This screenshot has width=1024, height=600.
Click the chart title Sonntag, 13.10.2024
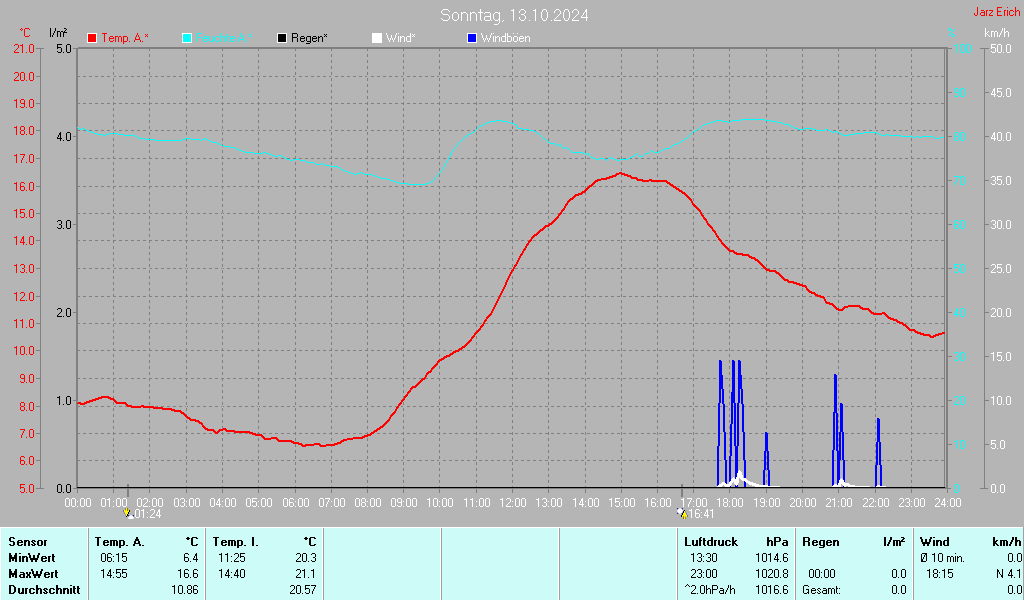click(x=514, y=15)
